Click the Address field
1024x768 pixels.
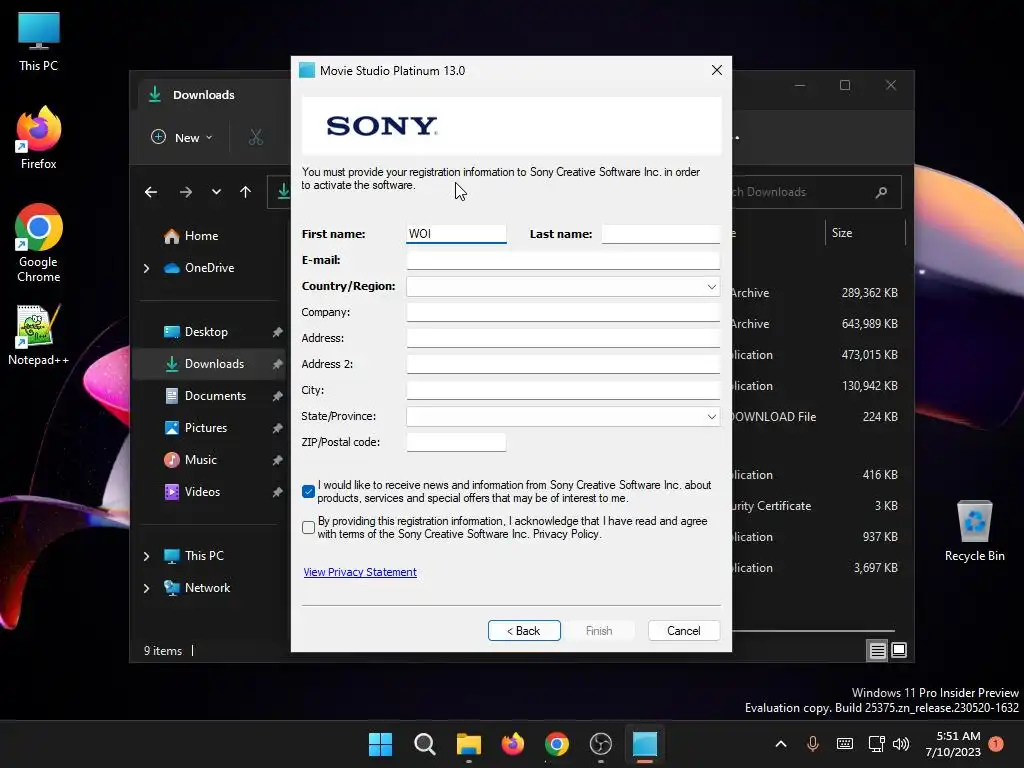pyautogui.click(x=563, y=338)
